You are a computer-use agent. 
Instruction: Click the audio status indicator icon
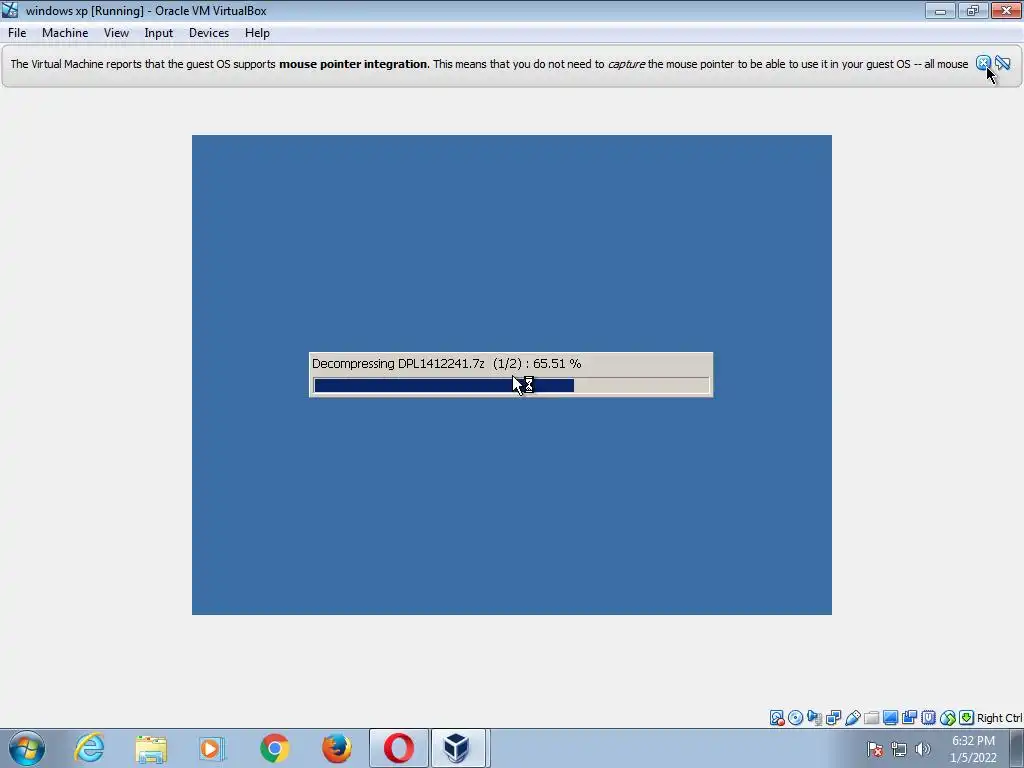pyautogui.click(x=814, y=718)
